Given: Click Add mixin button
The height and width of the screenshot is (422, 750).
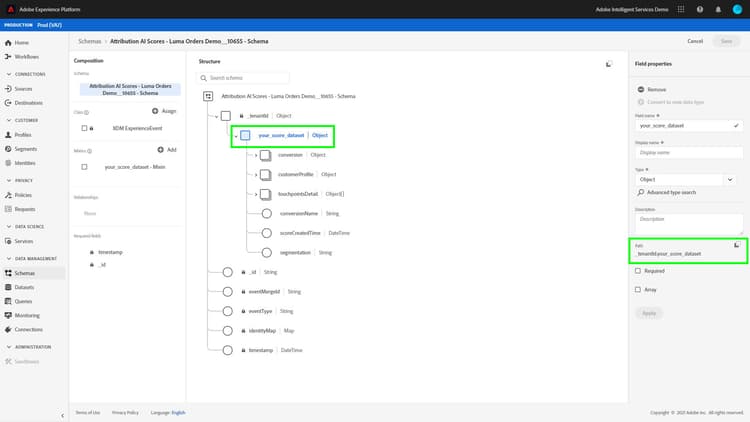Looking at the screenshot, I should point(167,150).
